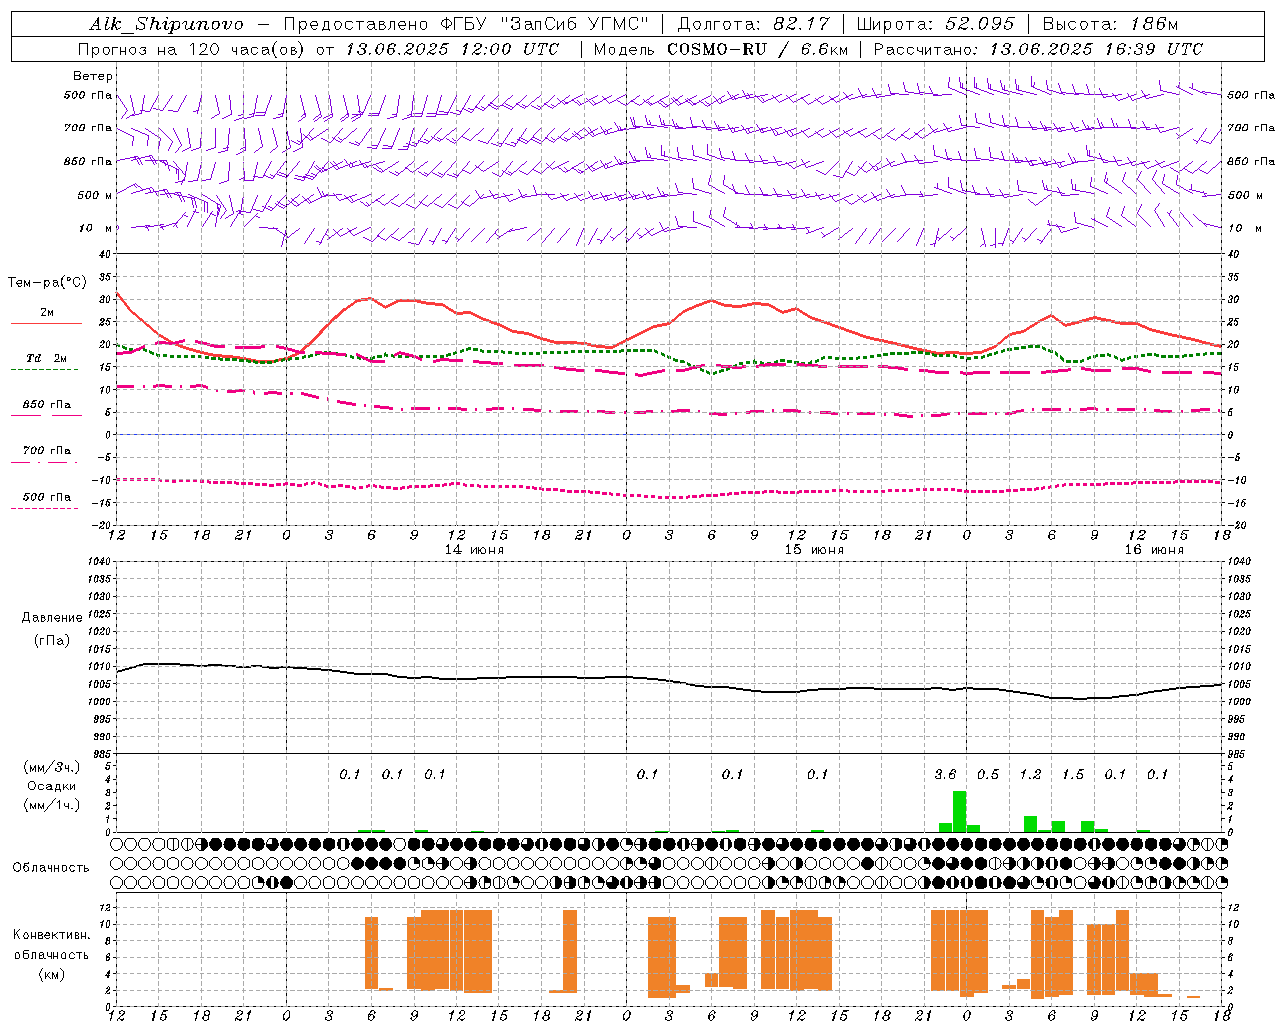This screenshot has width=1280, height=1024.
Task: Click the 15 июня date label
Action: coord(814,550)
